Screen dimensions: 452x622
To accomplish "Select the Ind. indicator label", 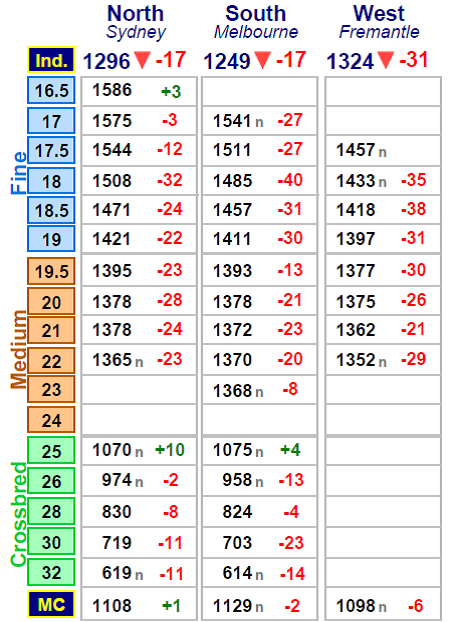I will coord(51,60).
